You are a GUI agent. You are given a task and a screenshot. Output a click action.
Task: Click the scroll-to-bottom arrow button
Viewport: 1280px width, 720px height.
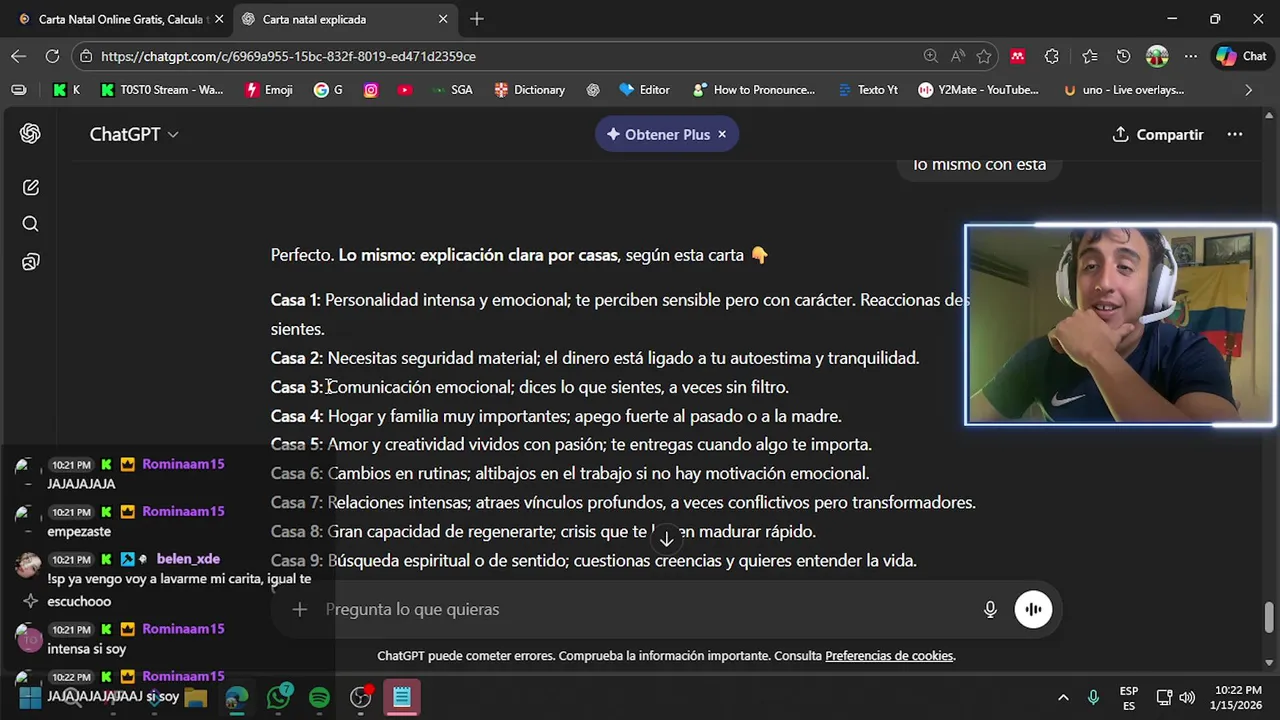(x=666, y=539)
